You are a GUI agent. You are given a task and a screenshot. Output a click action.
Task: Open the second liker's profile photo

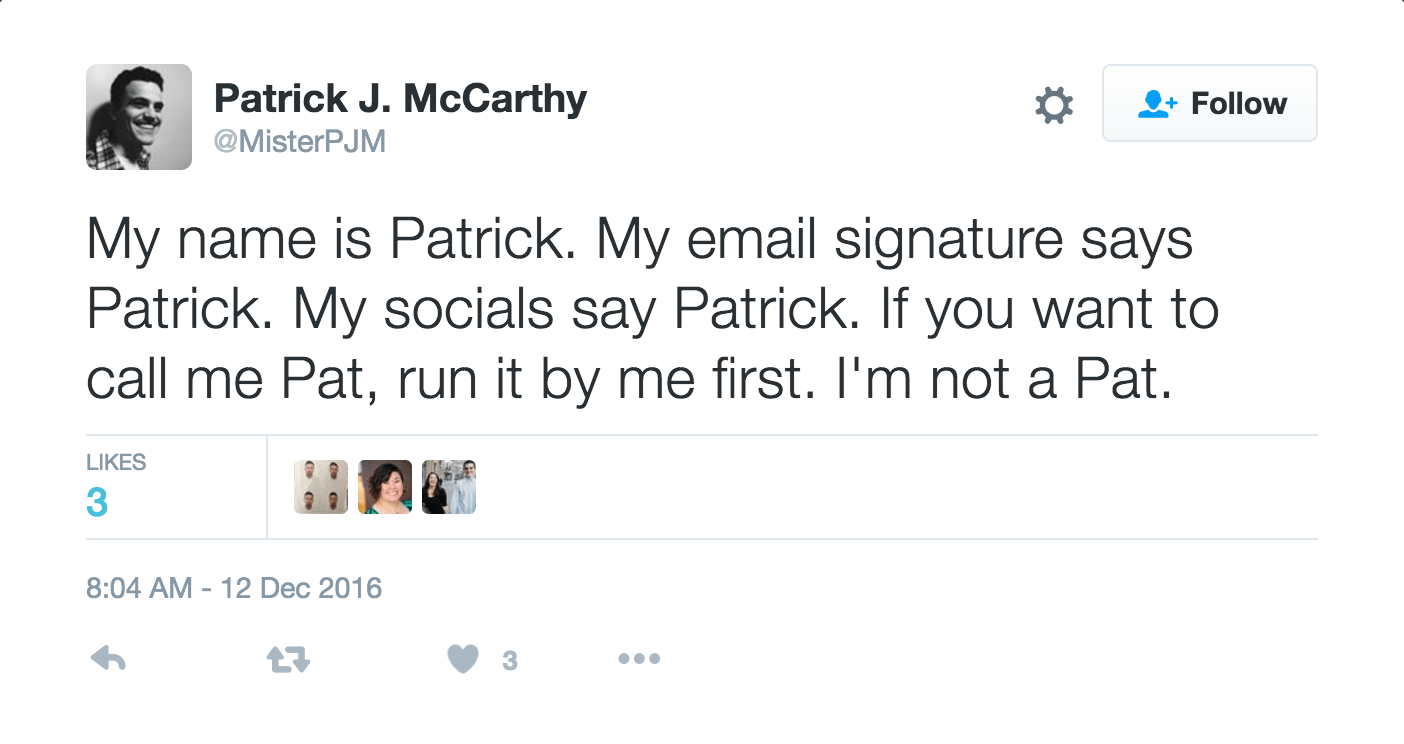tap(384, 486)
